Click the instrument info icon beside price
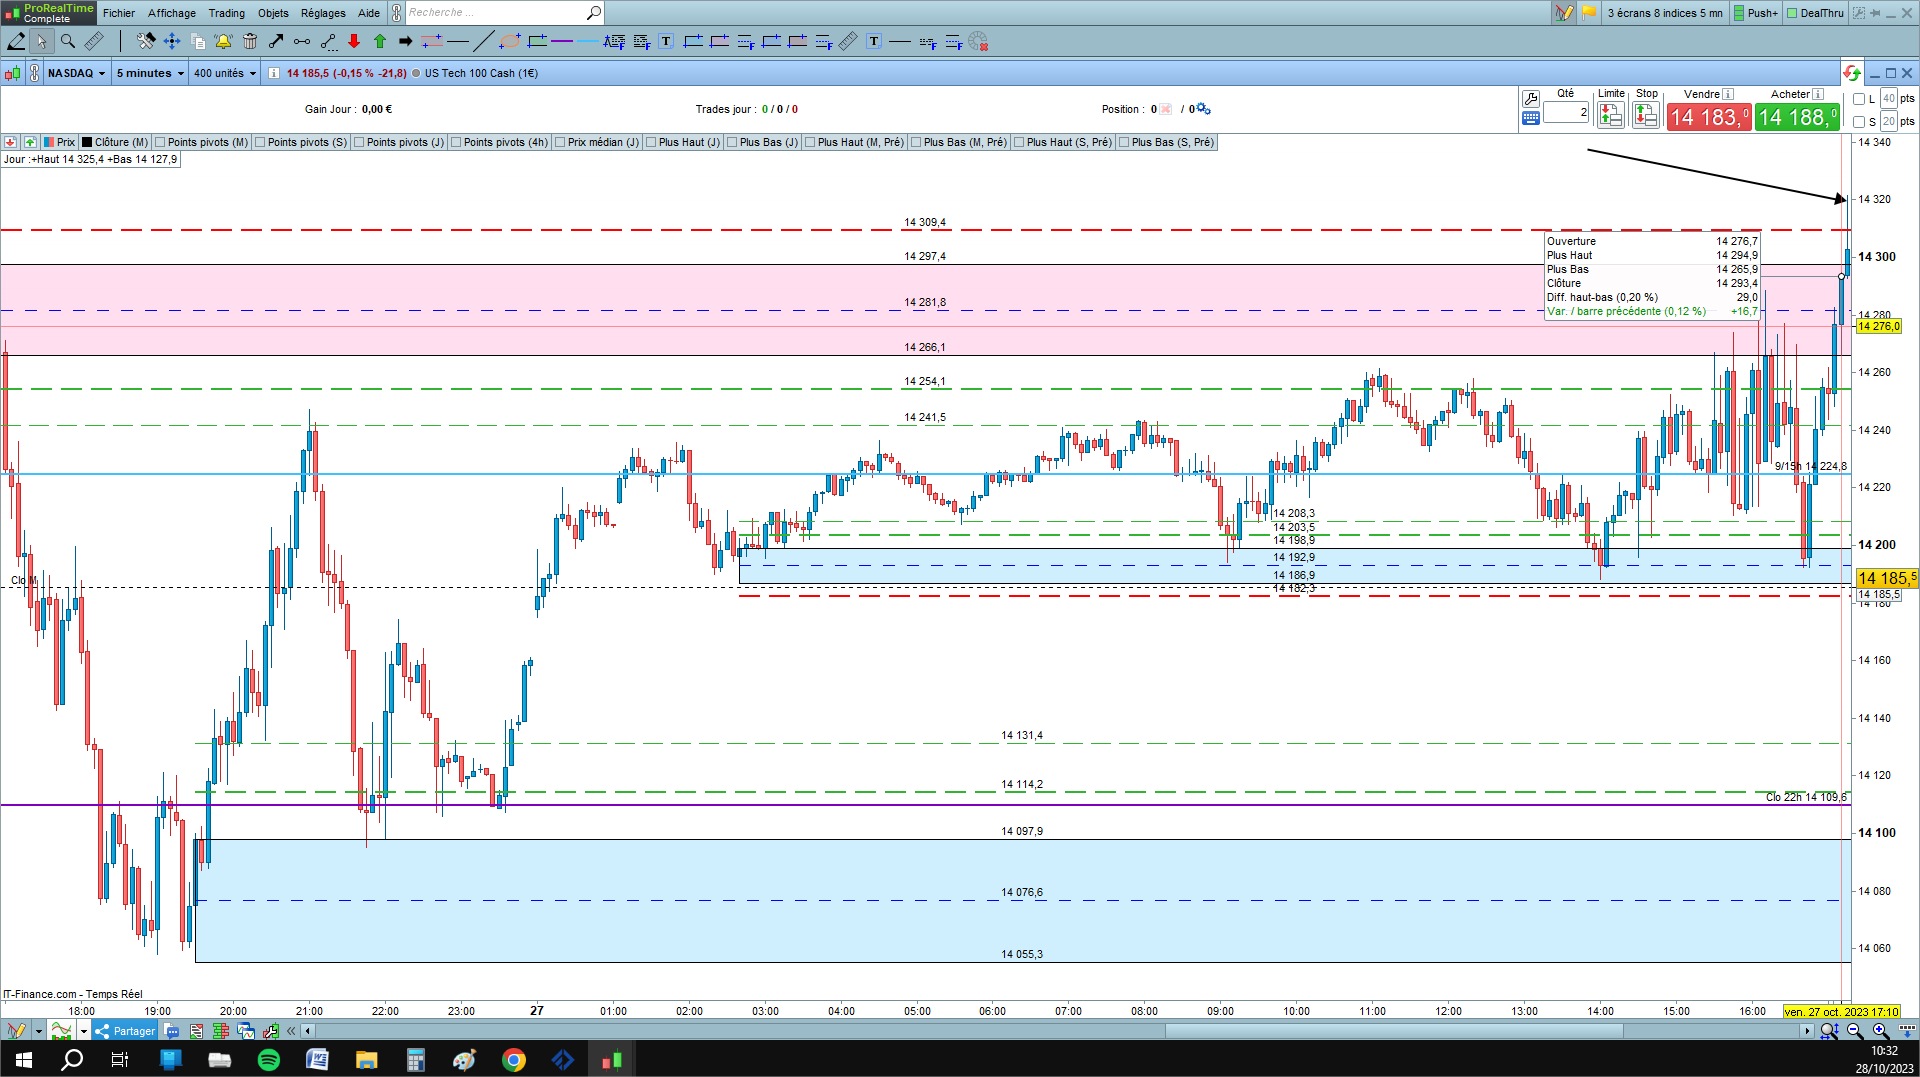Screen dimensions: 1920x1077 pyautogui.click(x=274, y=73)
